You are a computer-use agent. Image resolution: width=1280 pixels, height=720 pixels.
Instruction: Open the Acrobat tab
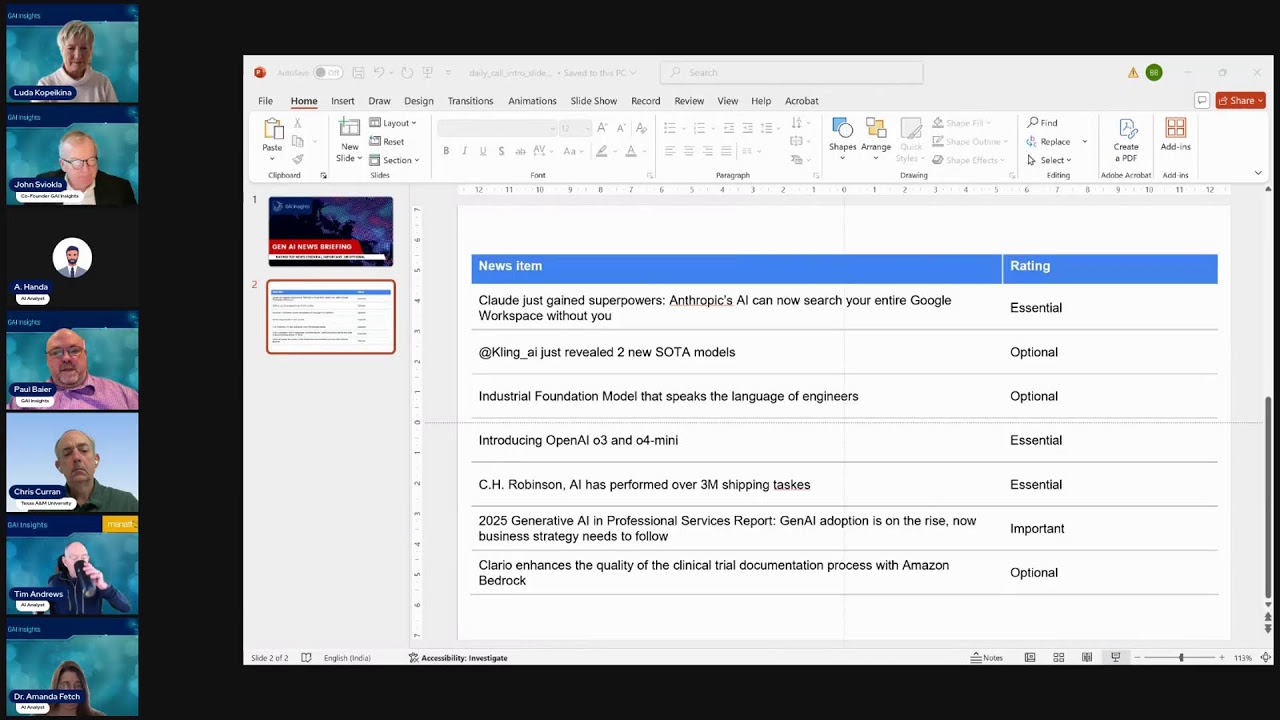coord(802,101)
